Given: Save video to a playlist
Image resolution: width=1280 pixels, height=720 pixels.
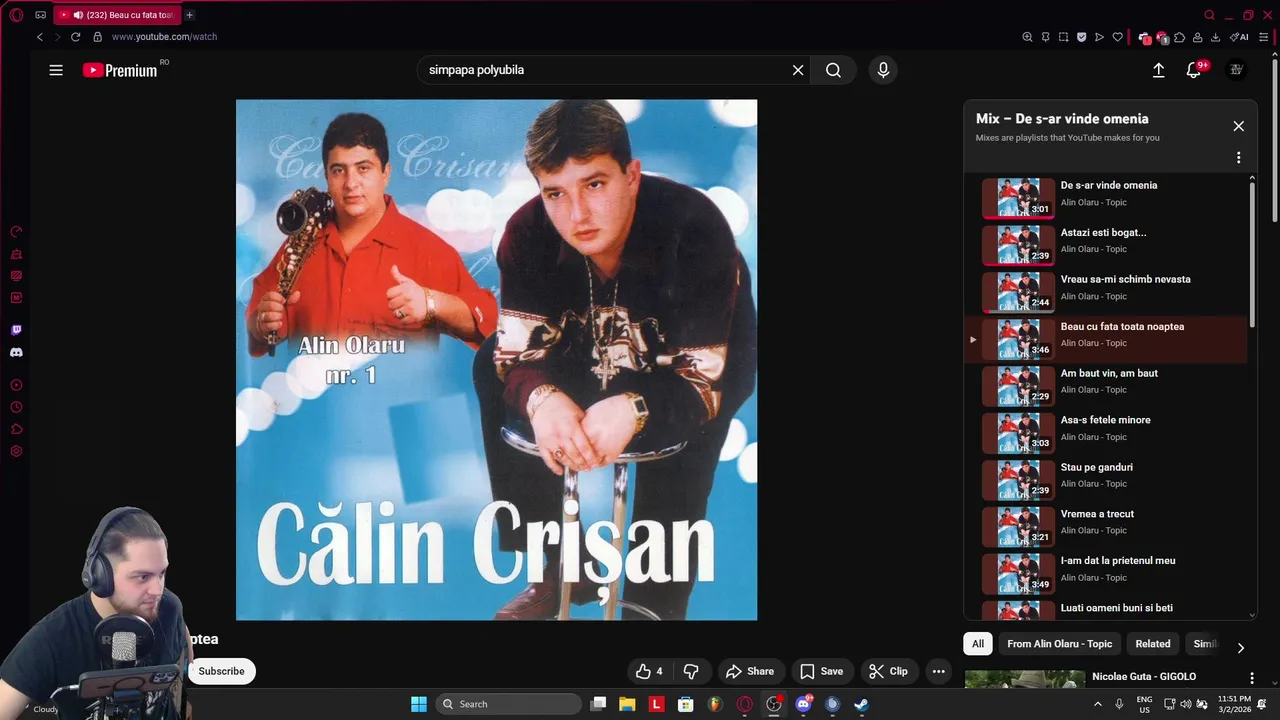Looking at the screenshot, I should point(821,671).
